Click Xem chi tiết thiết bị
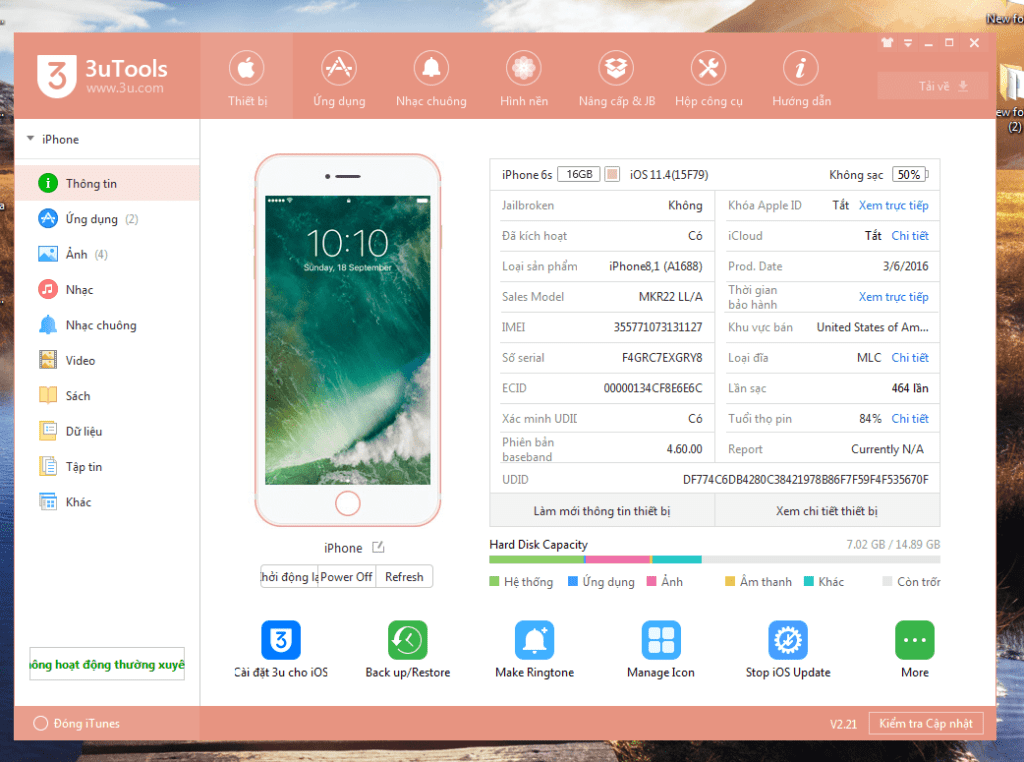The height and width of the screenshot is (762, 1024). tap(827, 511)
